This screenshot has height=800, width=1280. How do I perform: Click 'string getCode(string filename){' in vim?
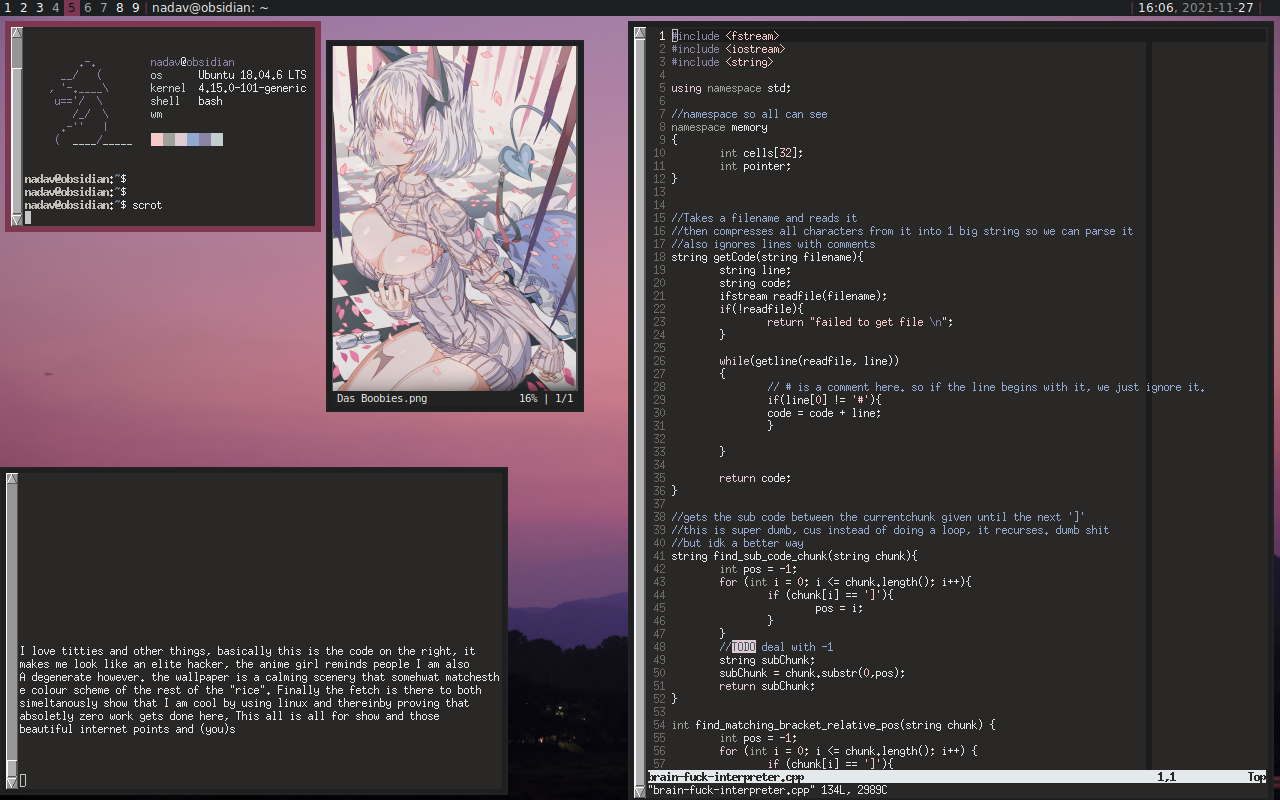coord(767,257)
